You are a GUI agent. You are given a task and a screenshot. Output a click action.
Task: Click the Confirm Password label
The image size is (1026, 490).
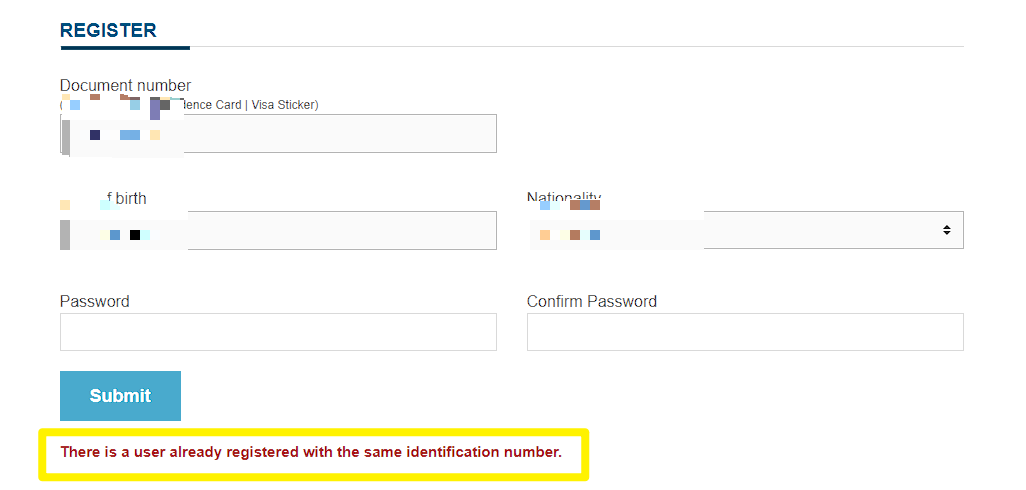(592, 301)
